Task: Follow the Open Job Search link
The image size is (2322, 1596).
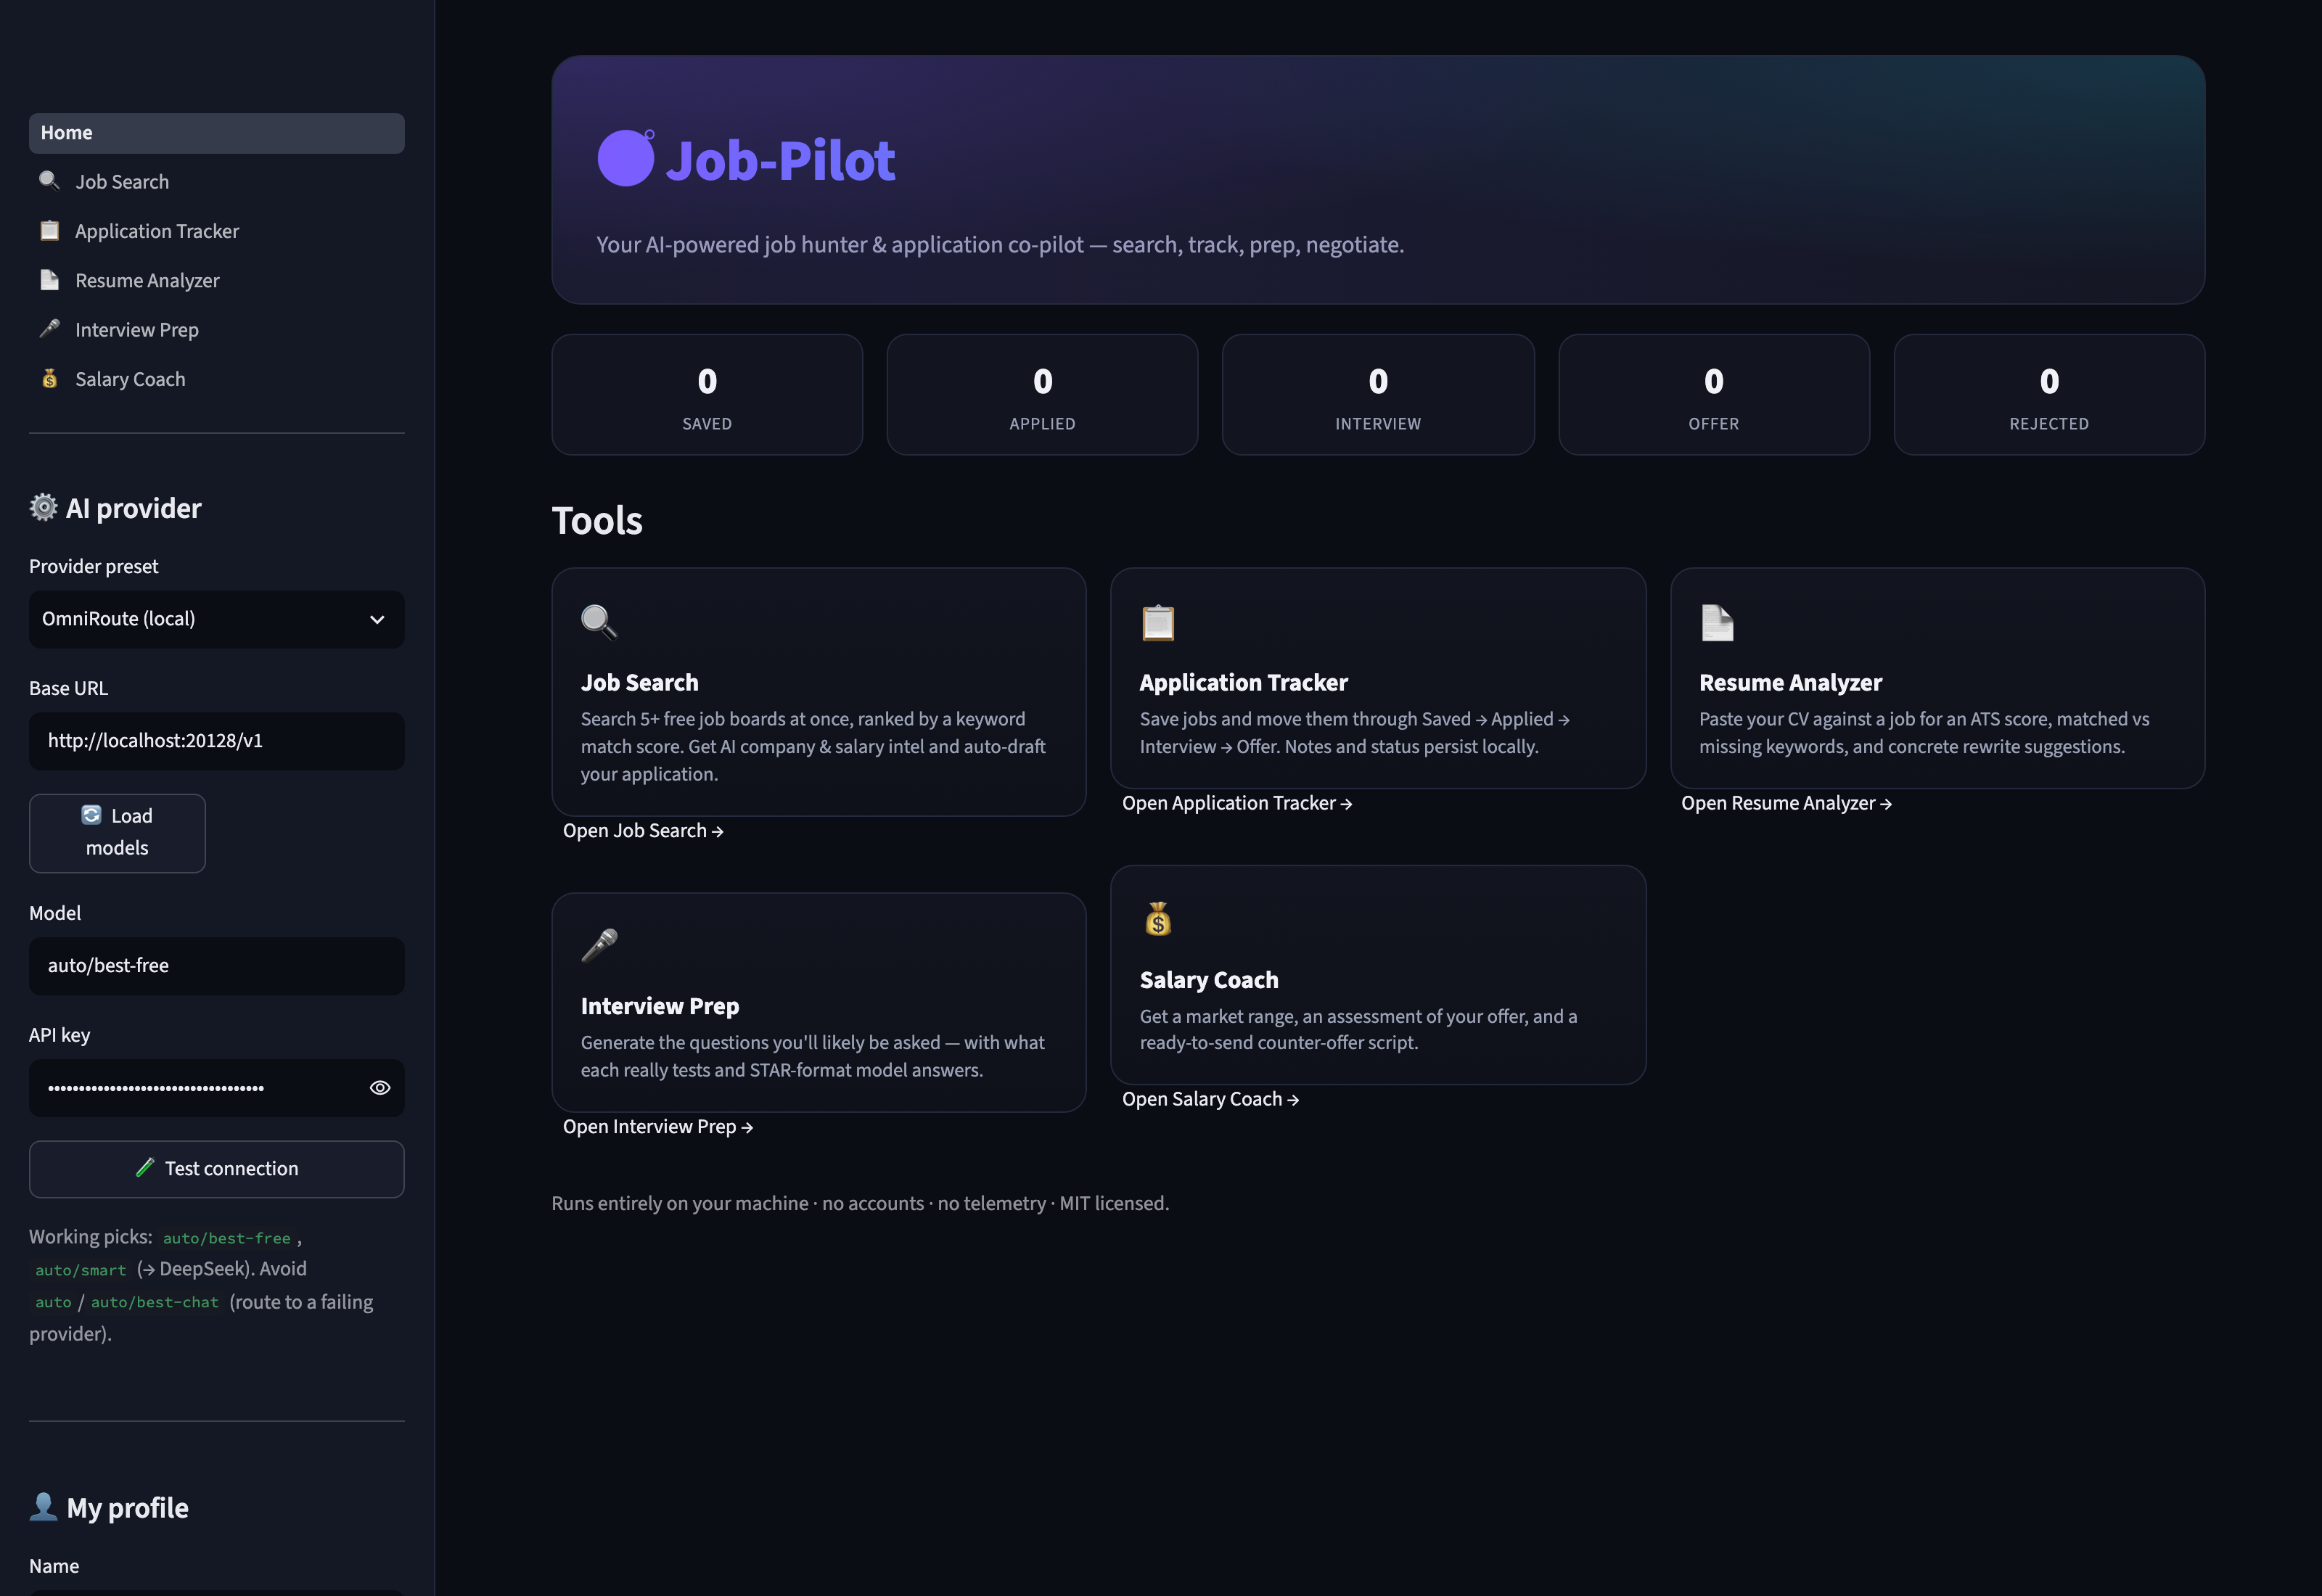Action: (643, 830)
